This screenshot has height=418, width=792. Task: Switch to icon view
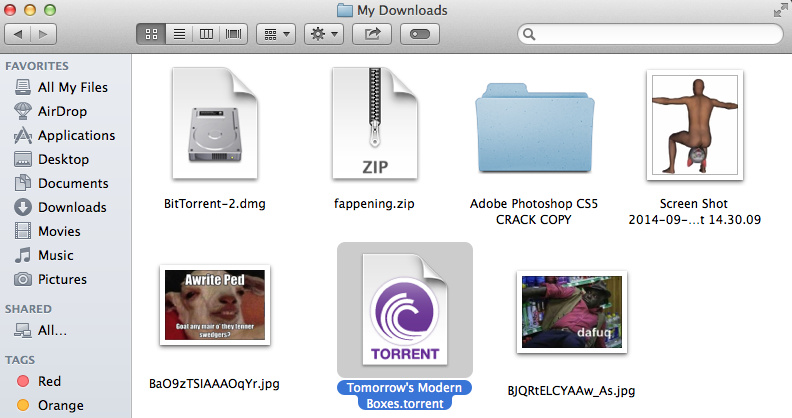(151, 34)
